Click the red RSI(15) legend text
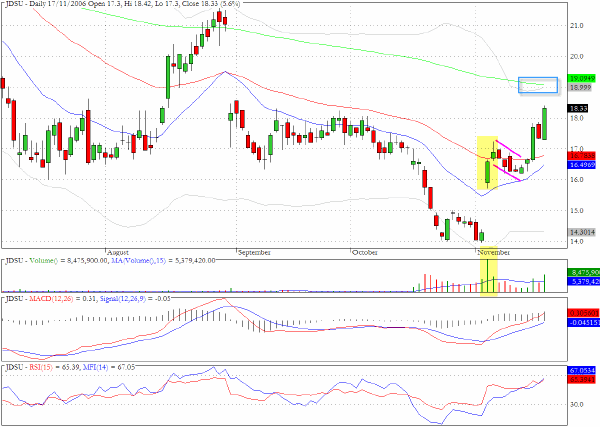 coord(41,367)
